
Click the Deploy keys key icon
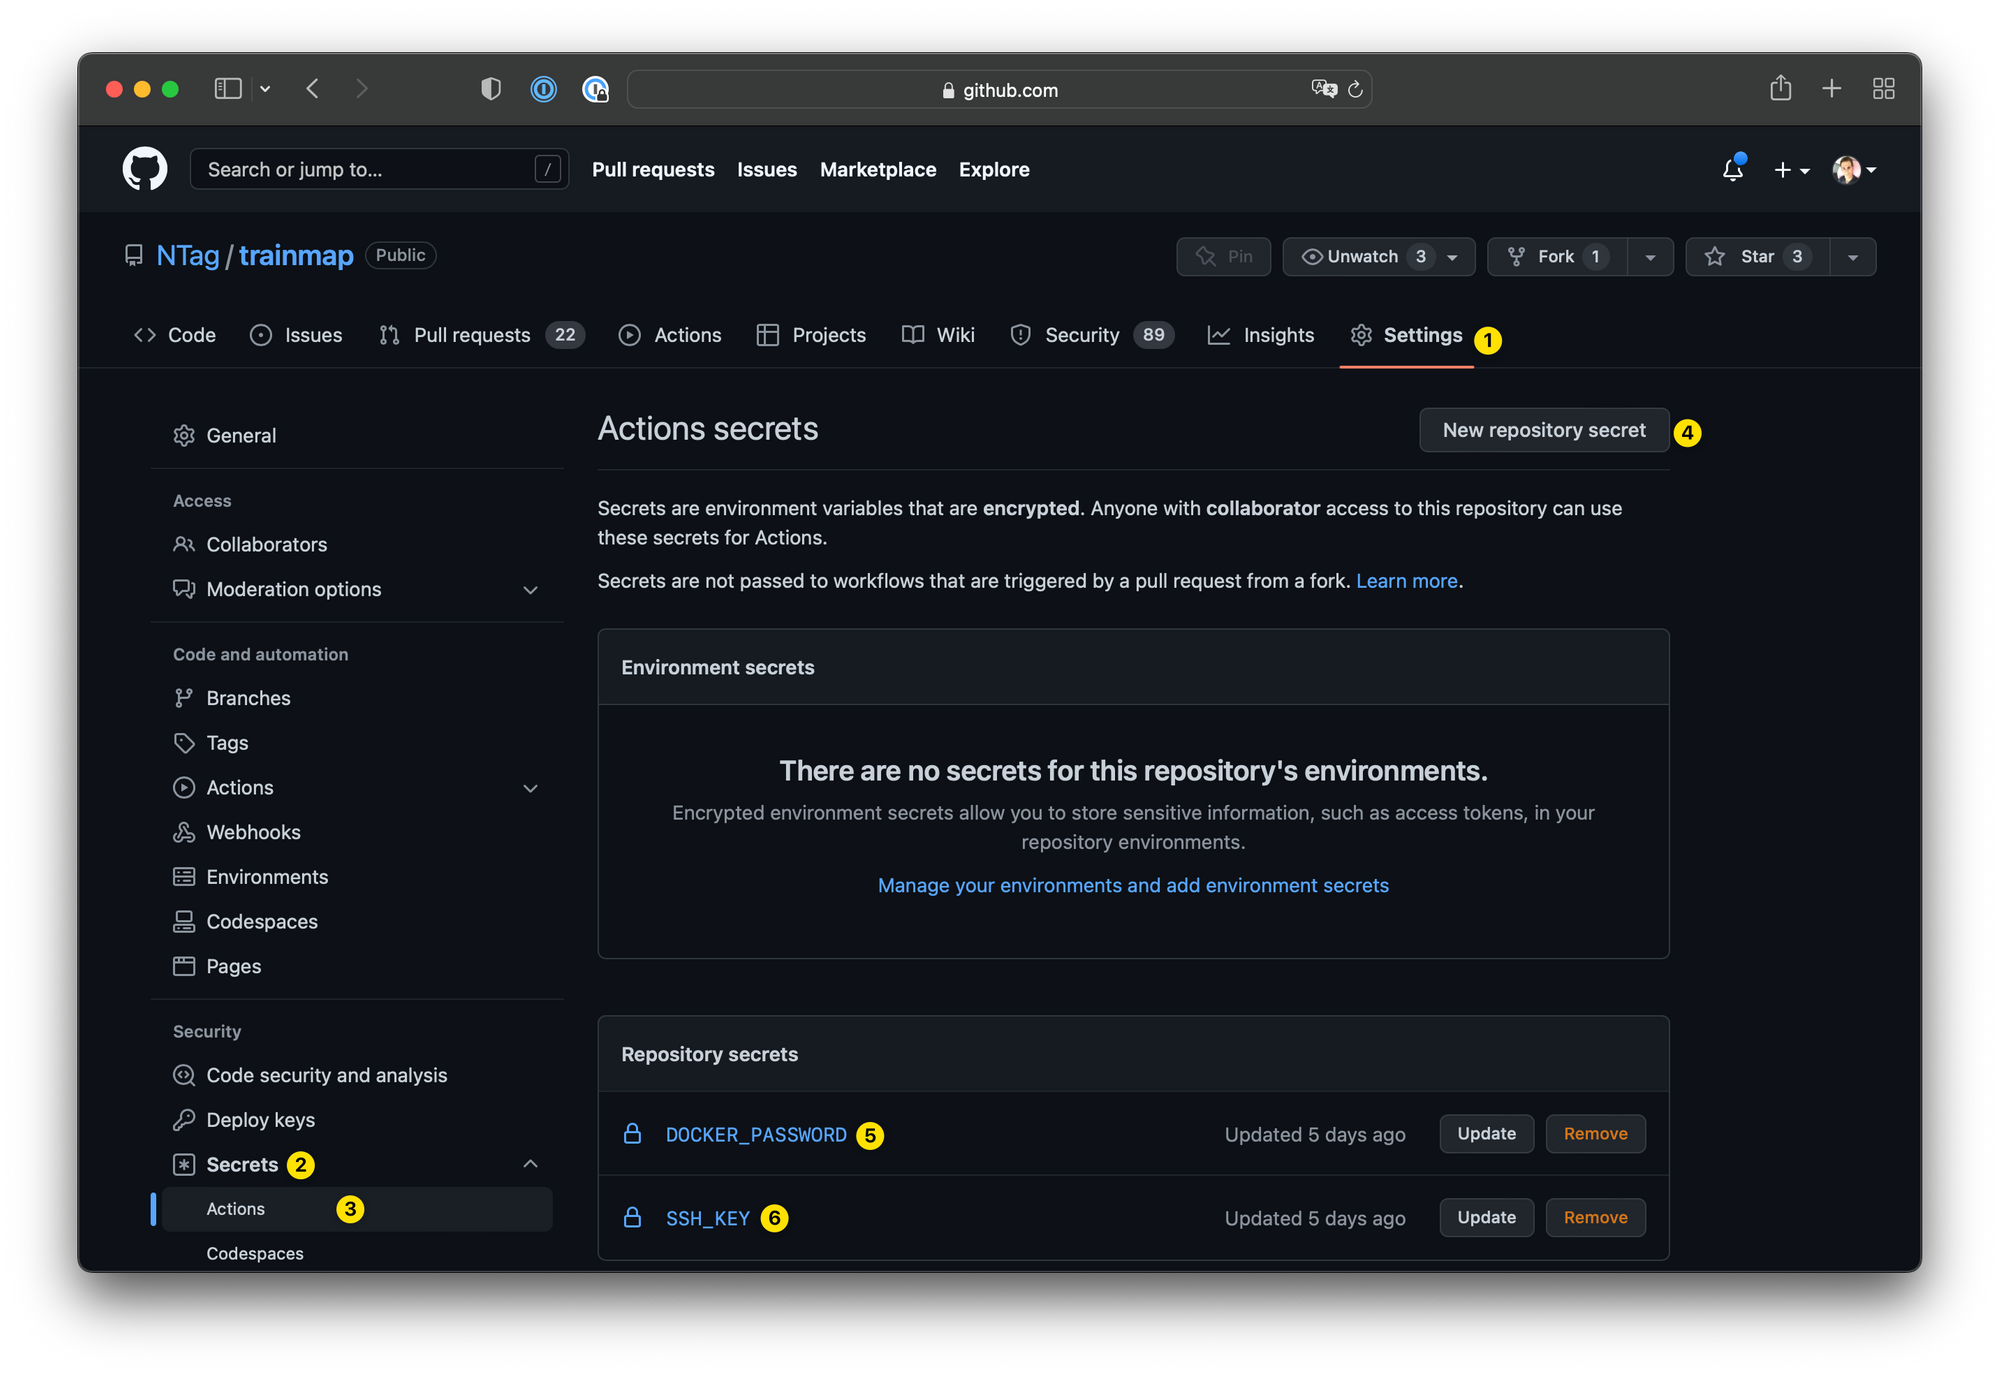184,1120
